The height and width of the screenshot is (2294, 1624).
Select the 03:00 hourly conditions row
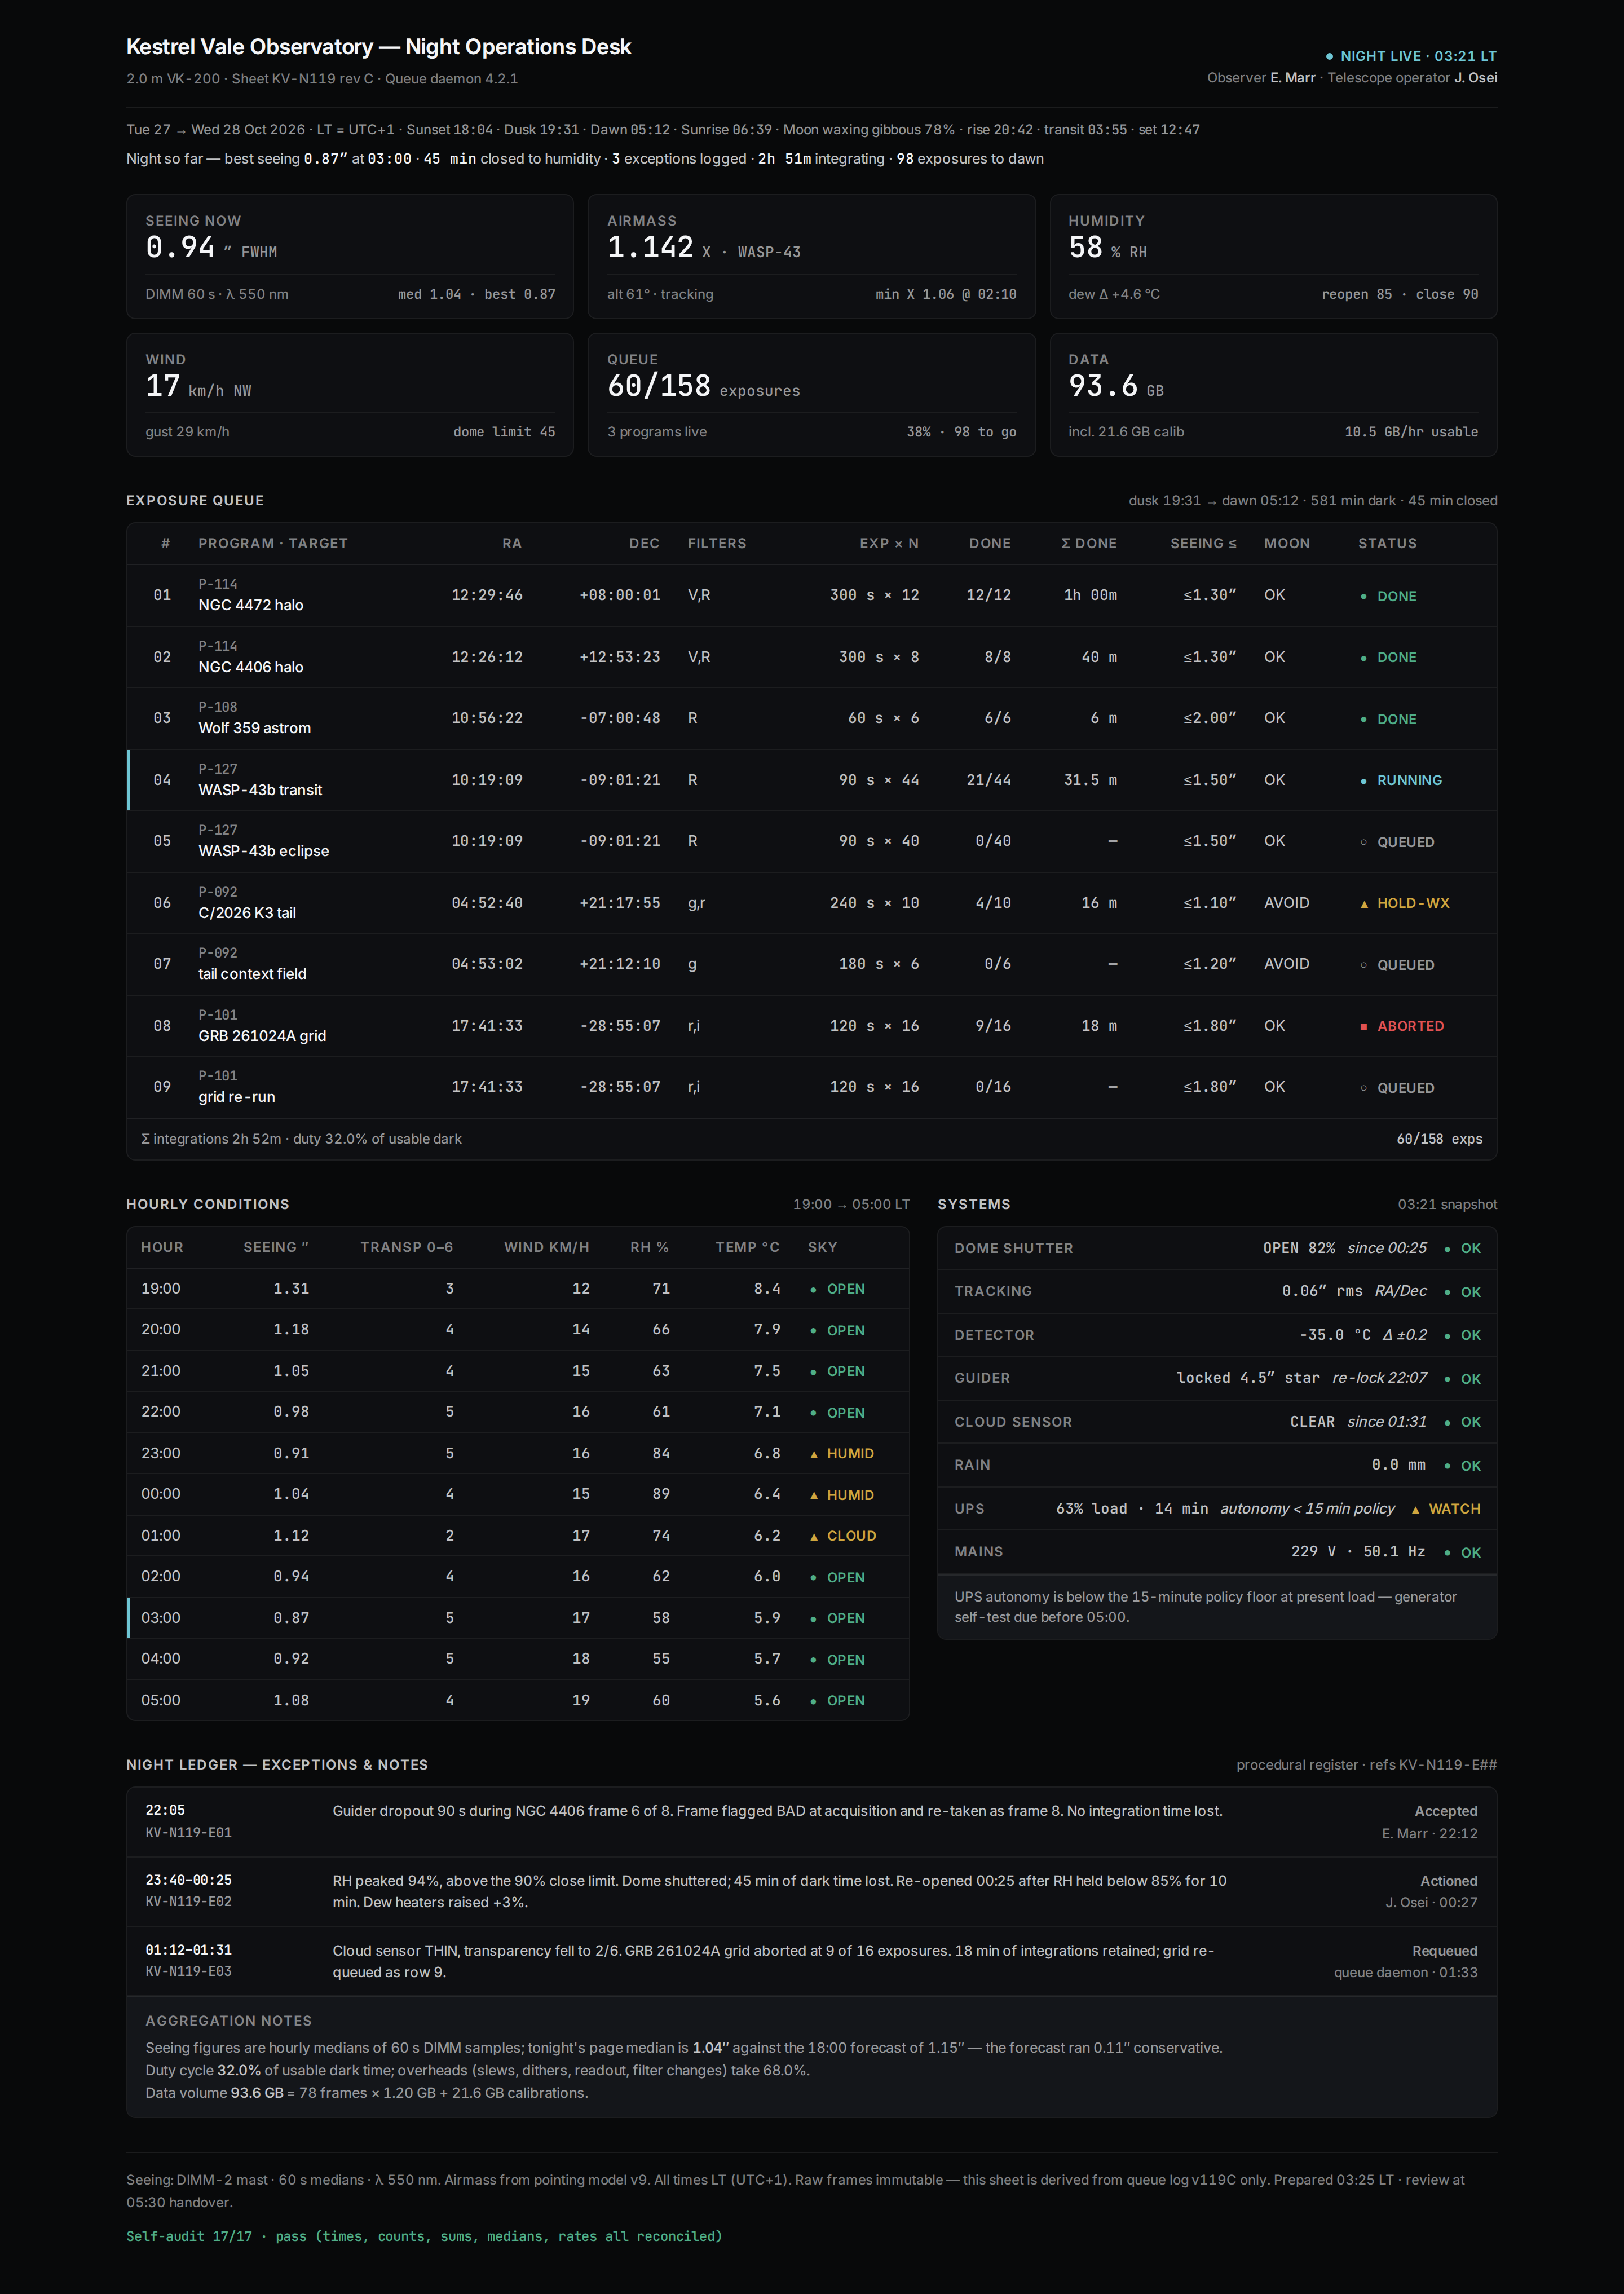(518, 1618)
